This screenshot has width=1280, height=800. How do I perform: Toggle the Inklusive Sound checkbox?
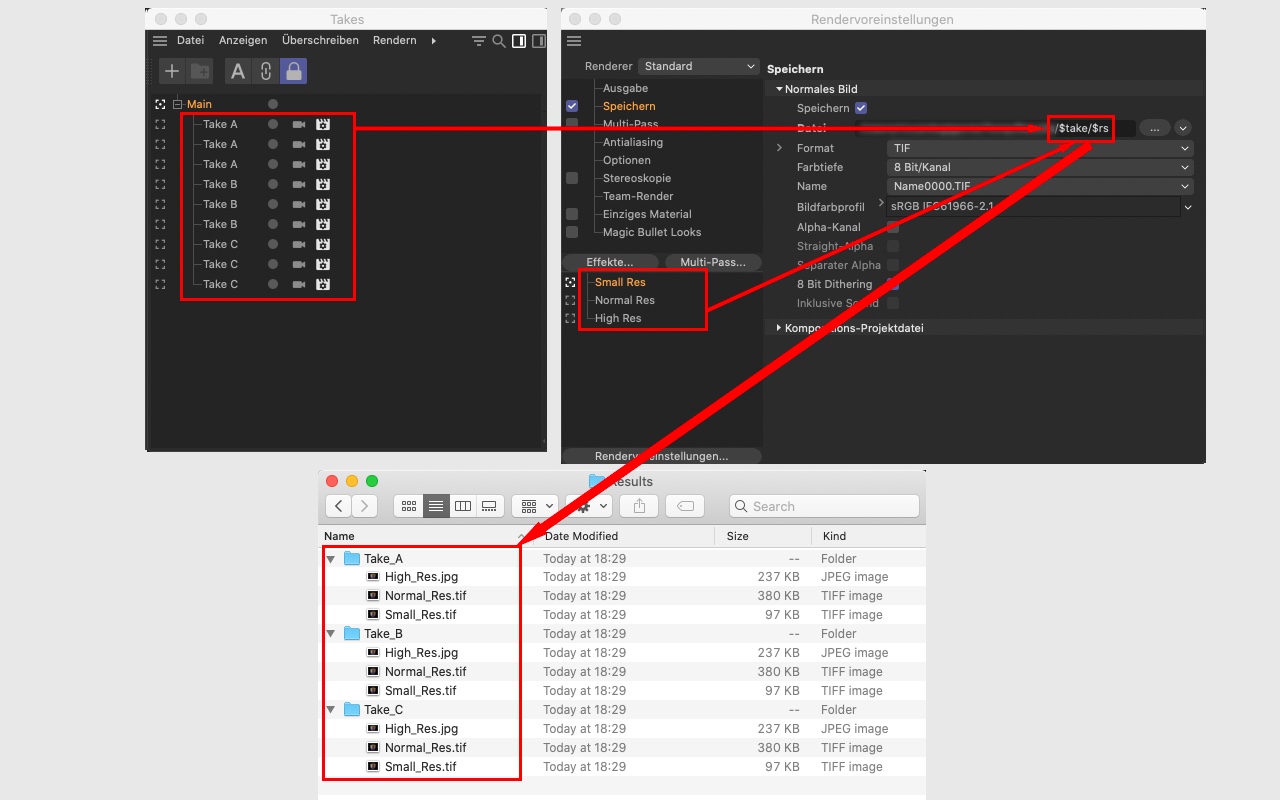click(893, 303)
